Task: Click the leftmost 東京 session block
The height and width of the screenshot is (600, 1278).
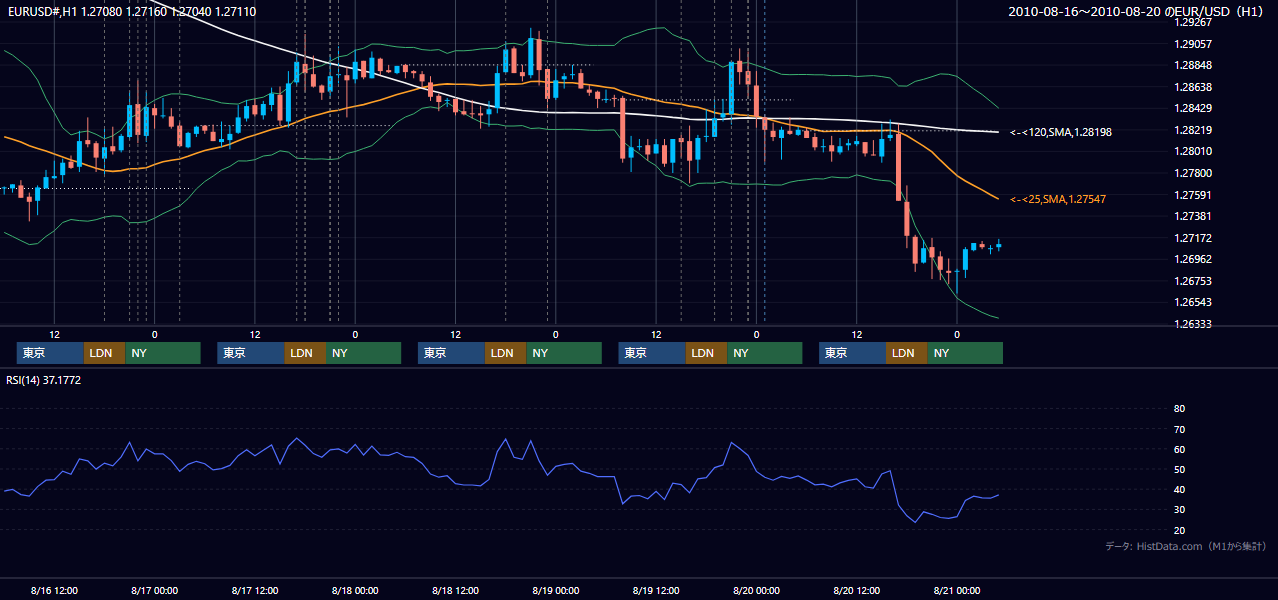Action: 50,353
